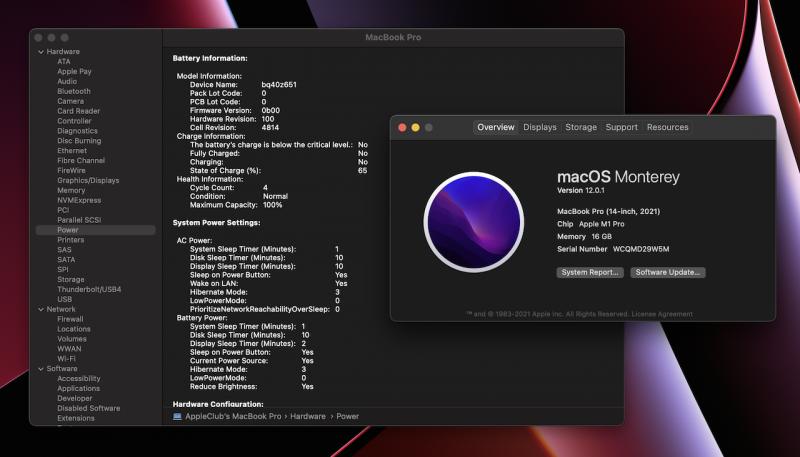
Task: Click the macOS Monterey logo image
Action: [x=474, y=222]
